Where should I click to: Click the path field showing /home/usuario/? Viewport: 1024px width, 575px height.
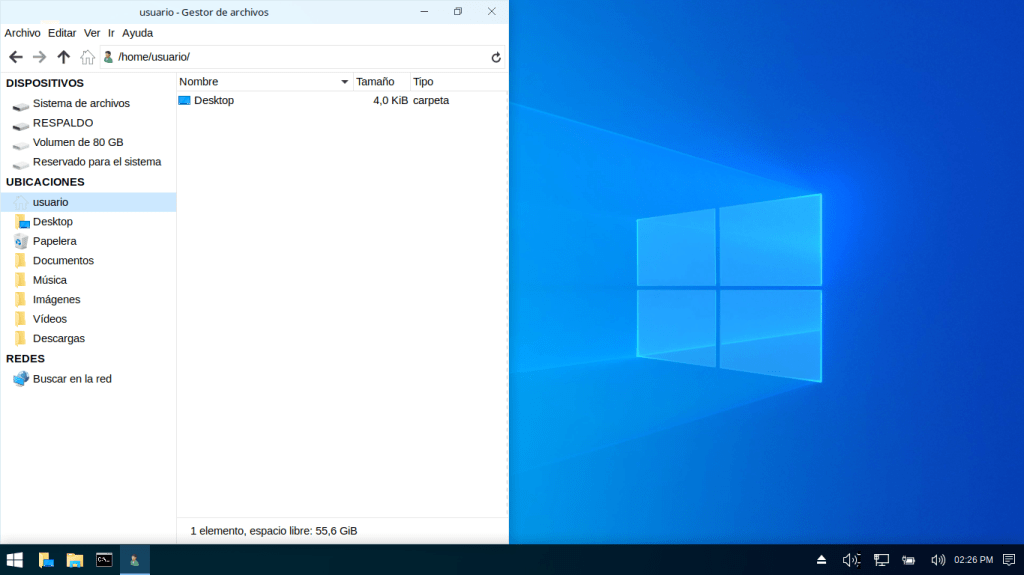click(x=300, y=57)
